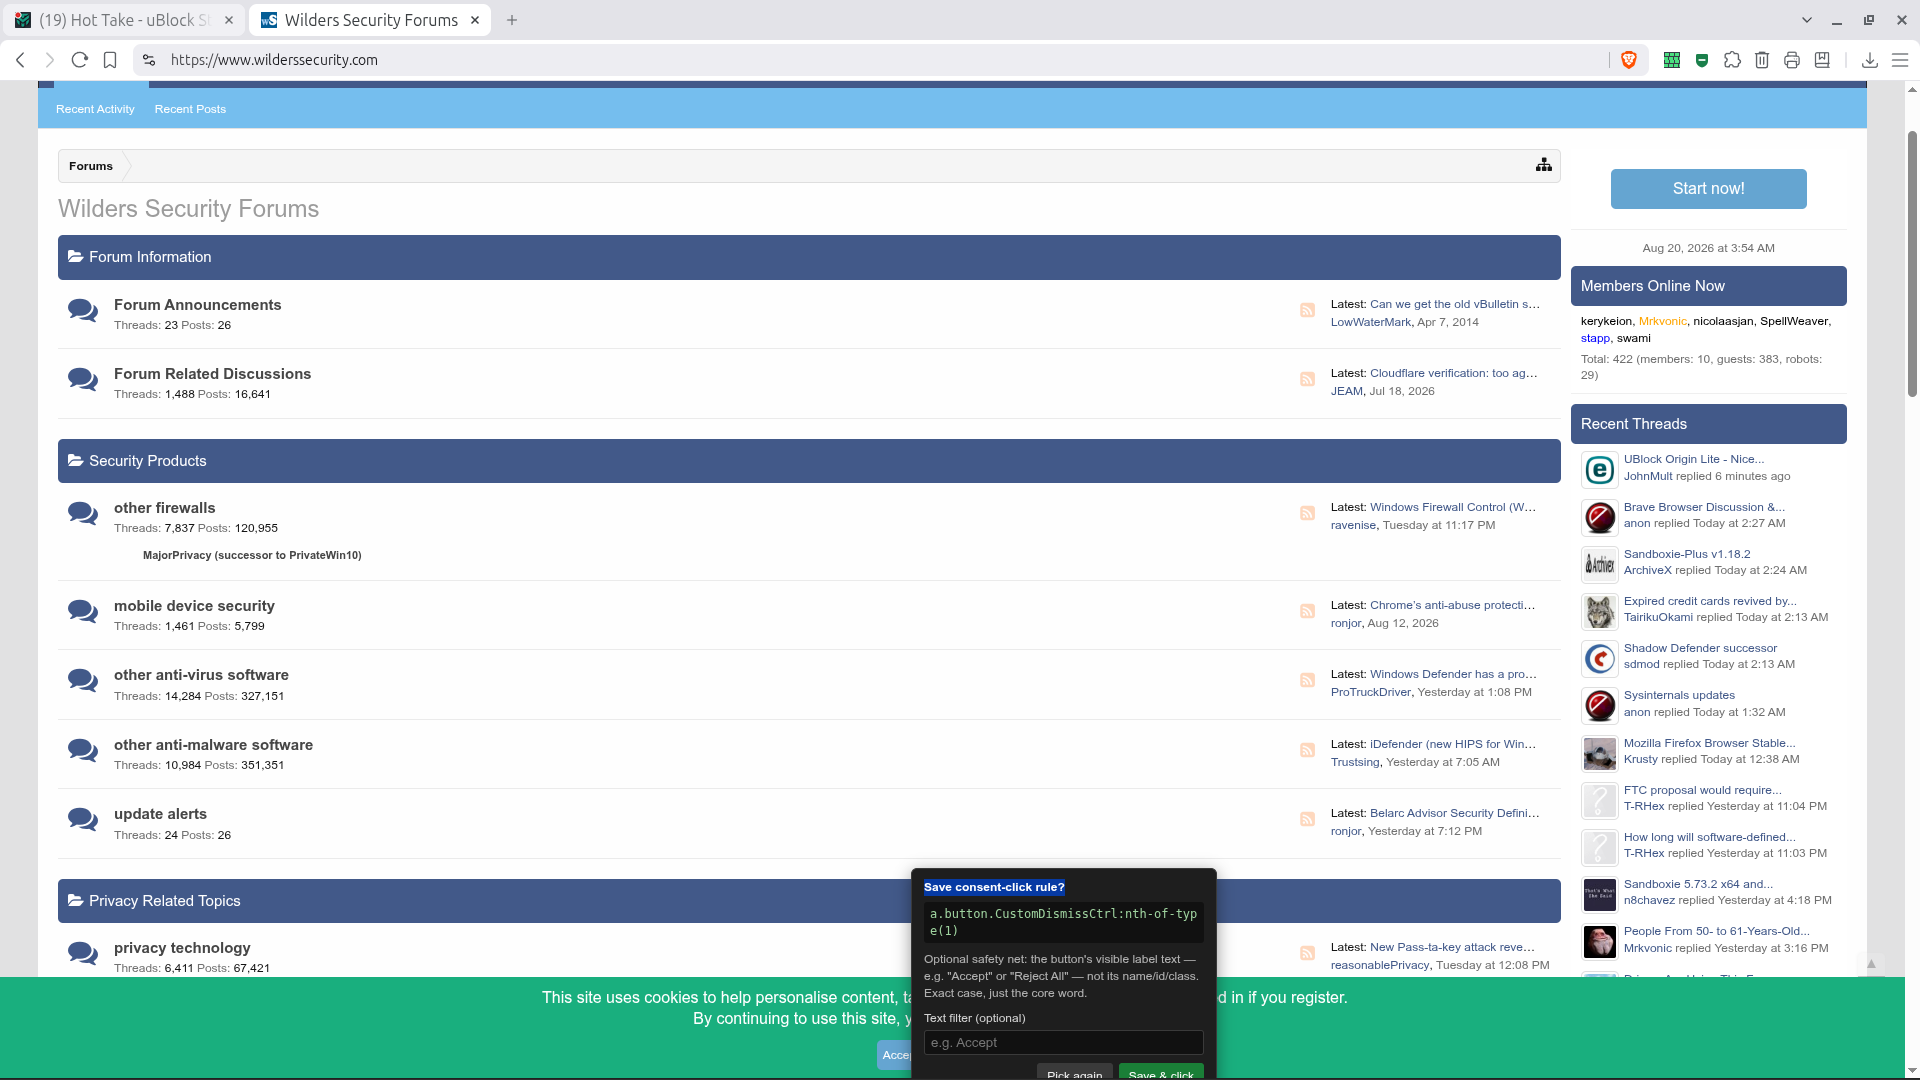This screenshot has width=1920, height=1080.
Task: Open RSS feed for other anti-virus software
Action: click(x=1307, y=680)
